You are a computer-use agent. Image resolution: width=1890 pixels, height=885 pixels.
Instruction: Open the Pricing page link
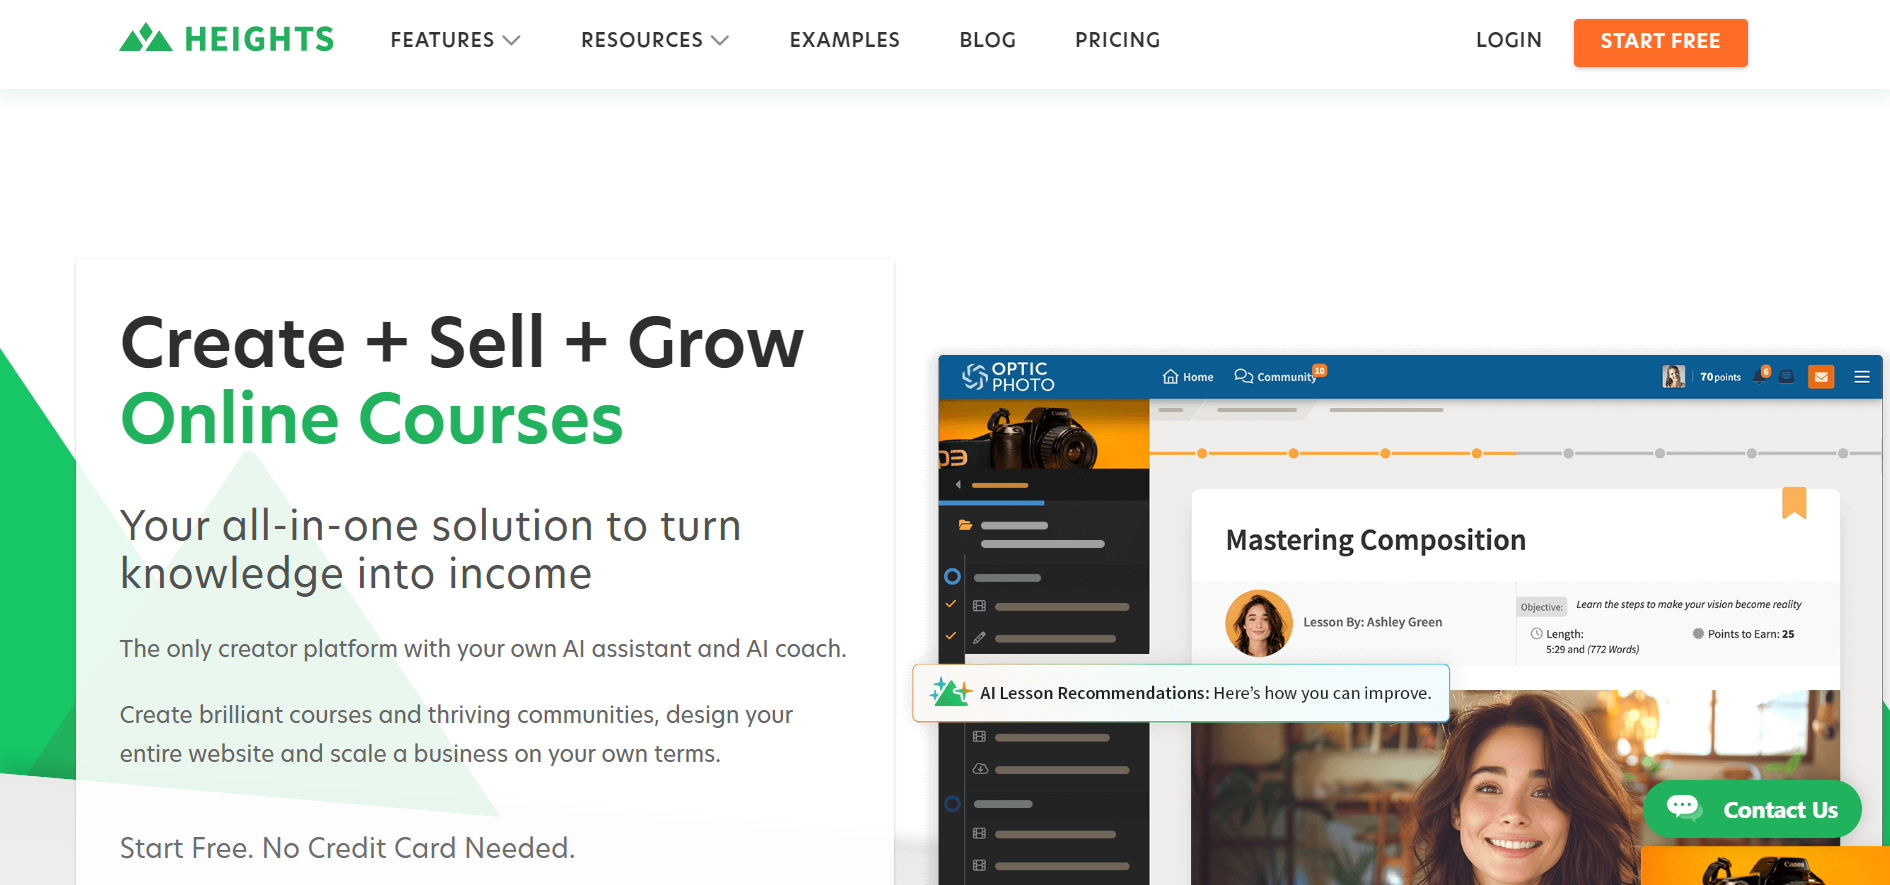[x=1117, y=40]
